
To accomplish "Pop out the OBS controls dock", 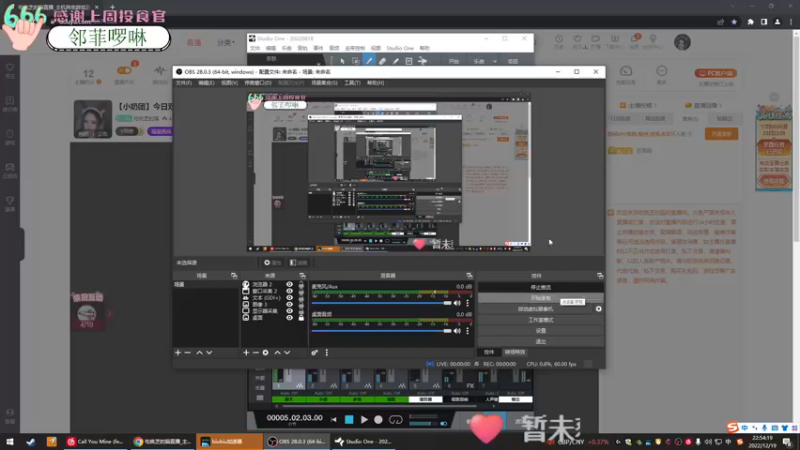I will pyautogui.click(x=600, y=276).
